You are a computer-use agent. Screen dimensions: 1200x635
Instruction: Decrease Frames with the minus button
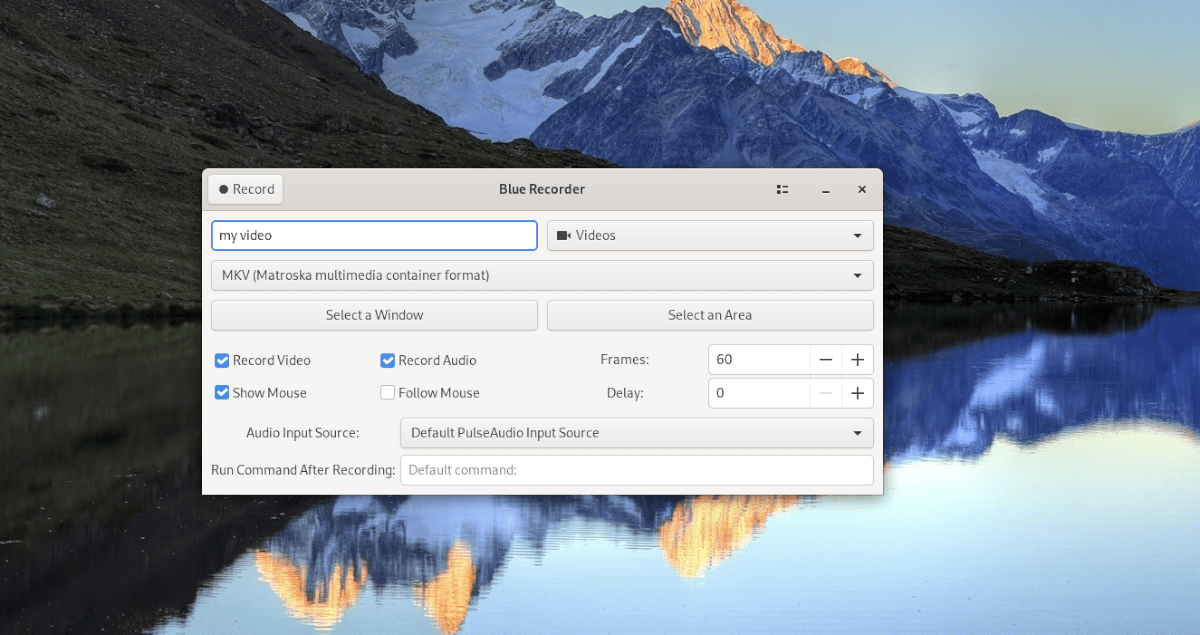[826, 360]
